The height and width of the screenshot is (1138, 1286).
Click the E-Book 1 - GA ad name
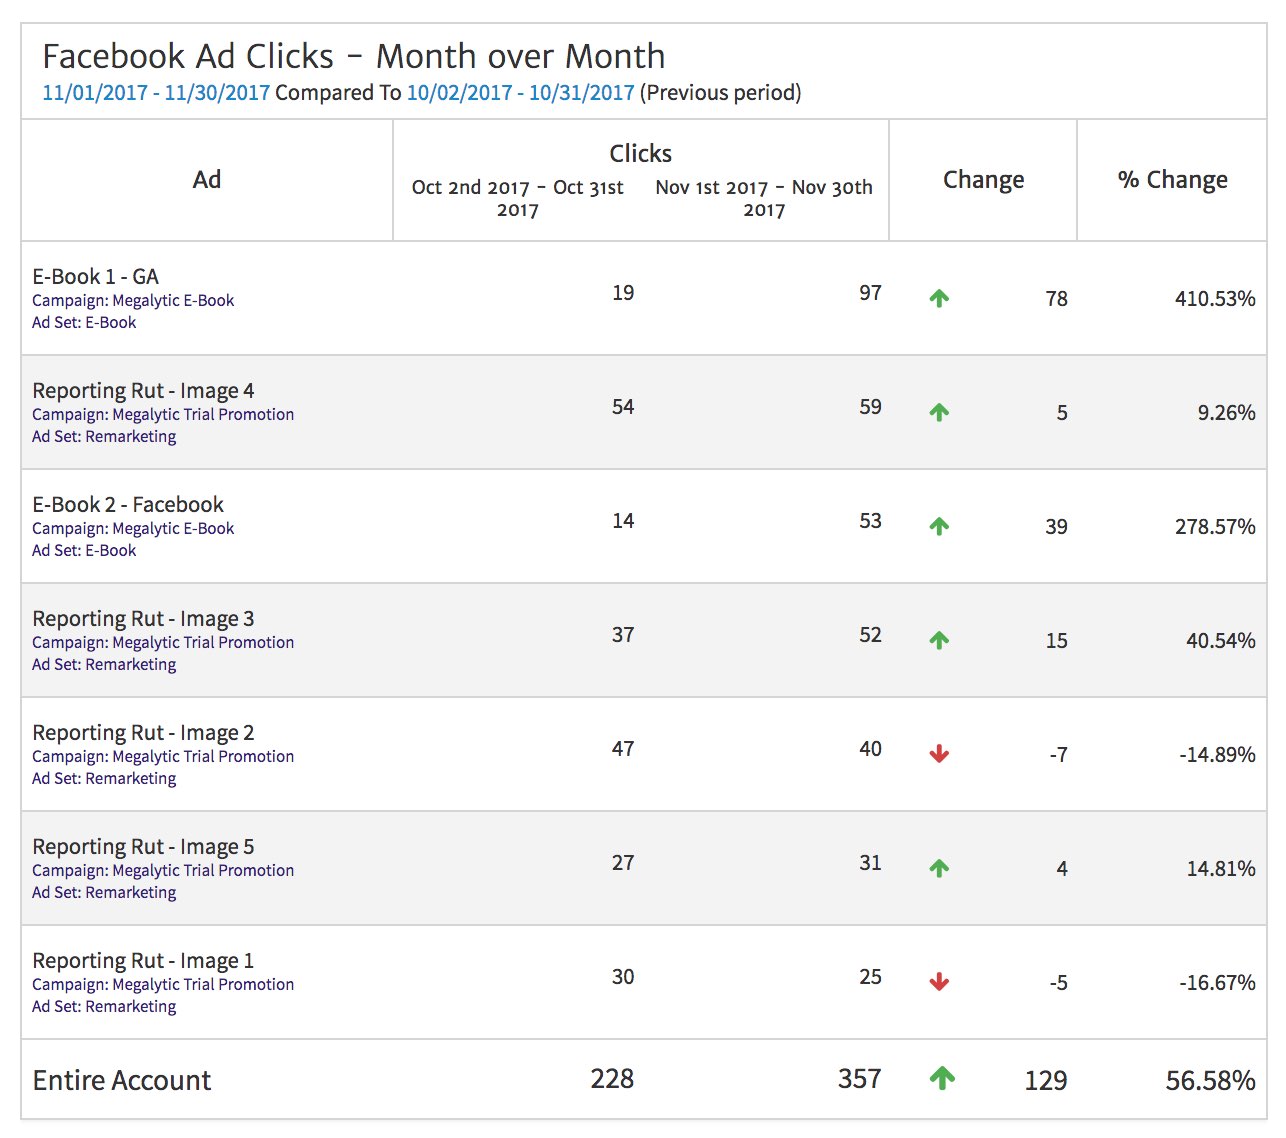[96, 277]
